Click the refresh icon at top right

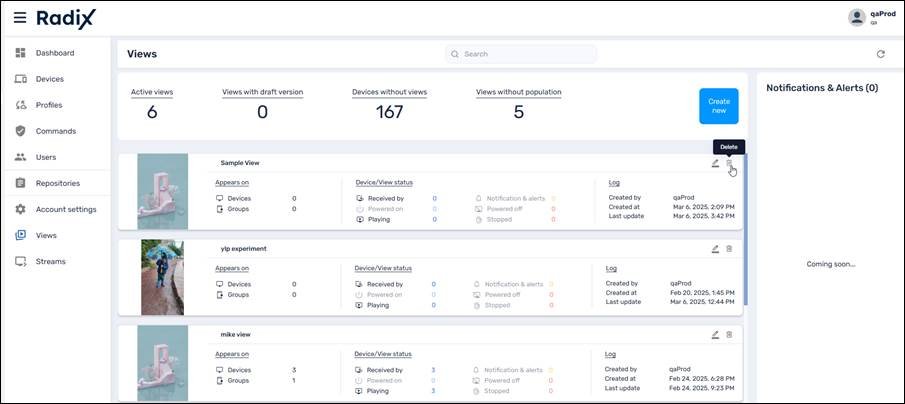tap(880, 54)
